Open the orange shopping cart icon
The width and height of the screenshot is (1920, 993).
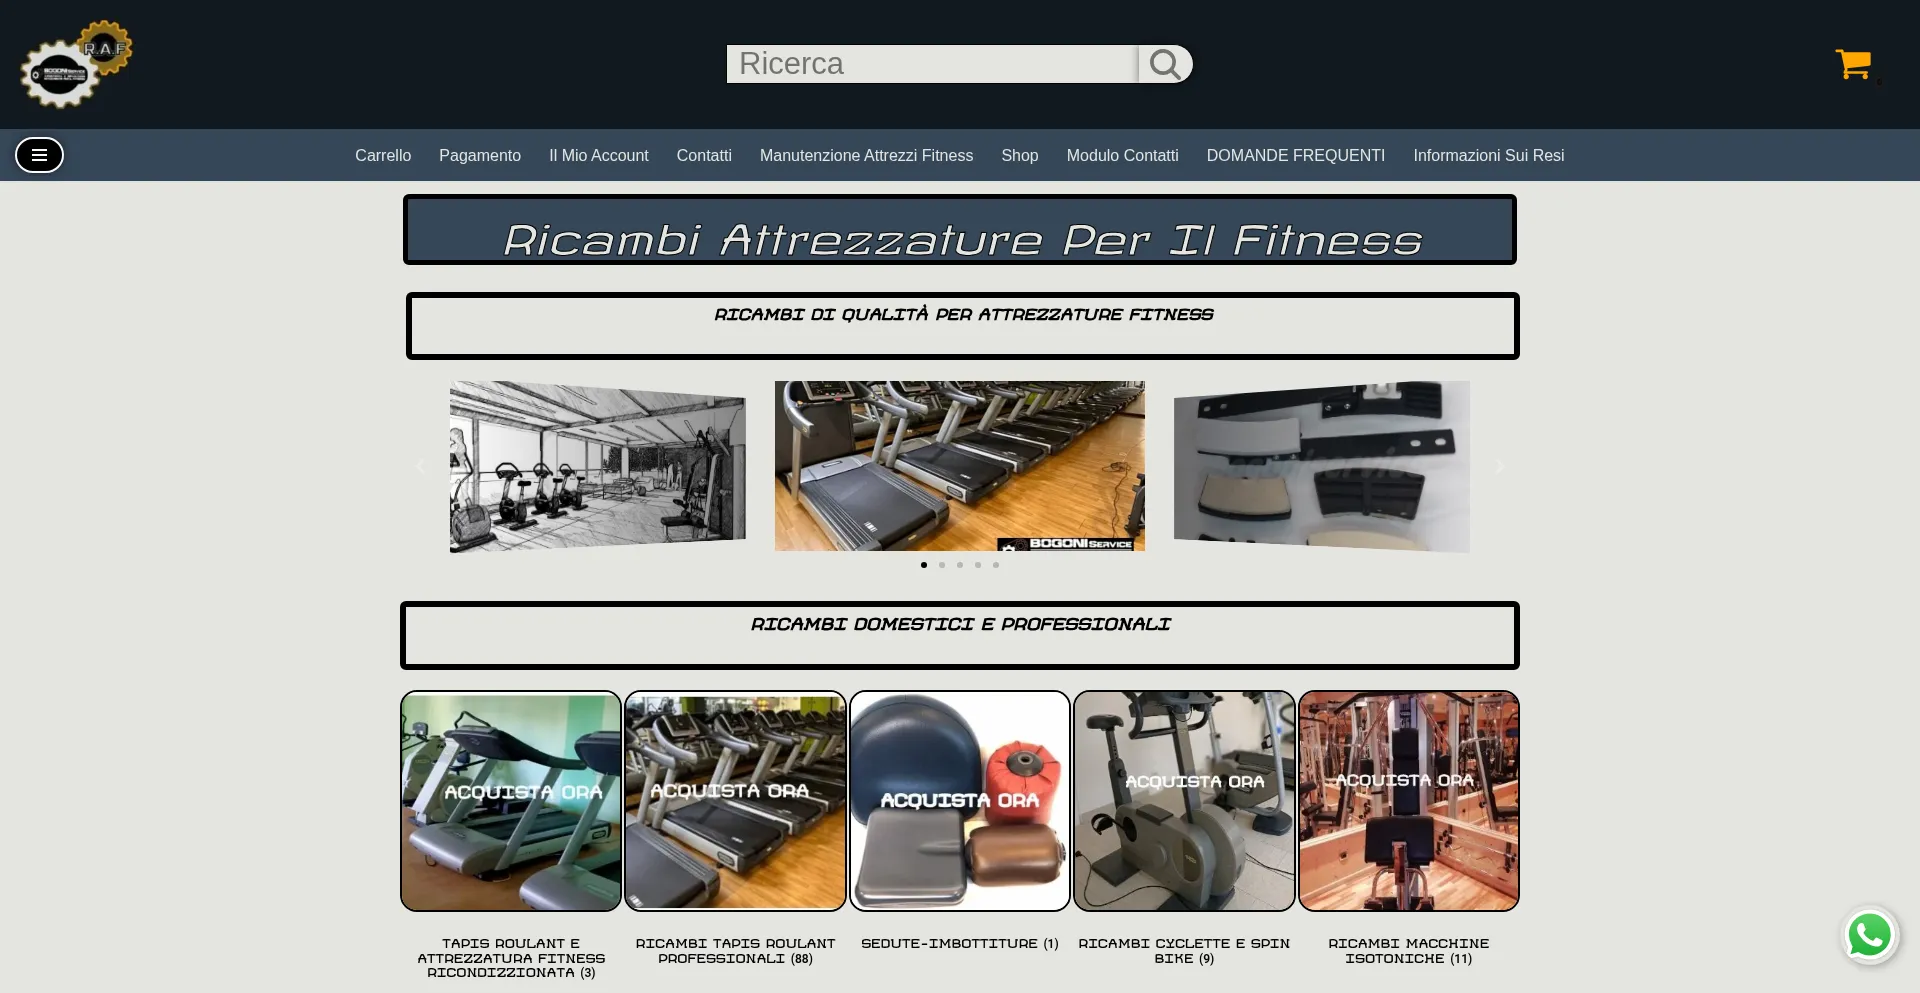(1853, 64)
